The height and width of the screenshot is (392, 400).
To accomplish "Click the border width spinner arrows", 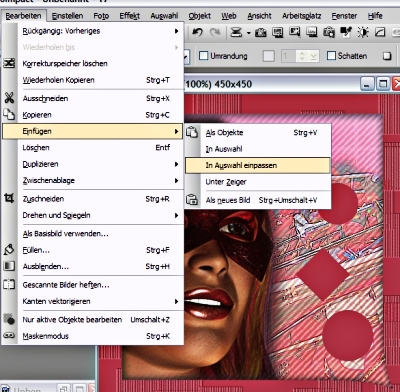I will pyautogui.click(x=302, y=56).
